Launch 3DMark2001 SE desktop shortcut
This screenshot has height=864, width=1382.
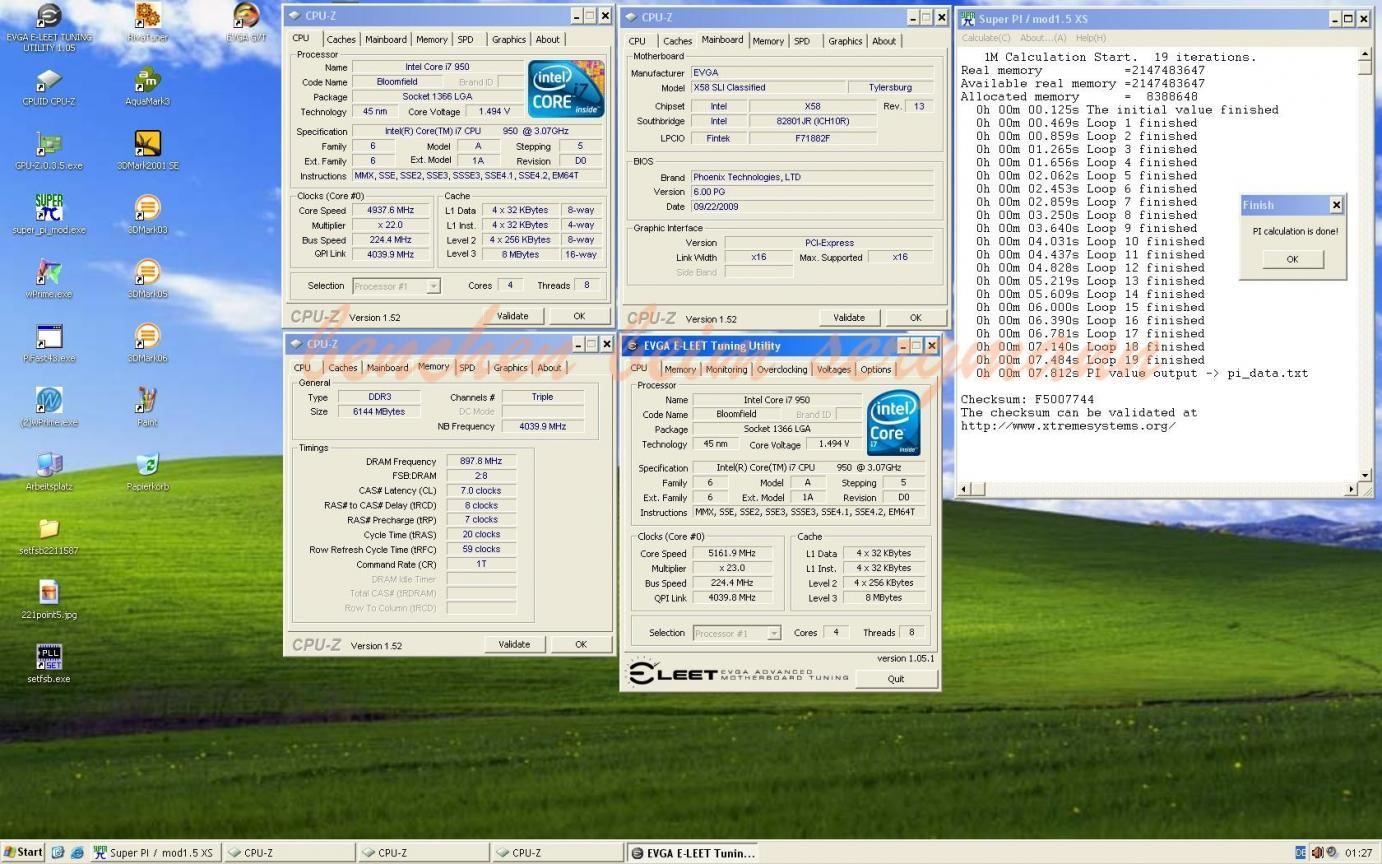[x=147, y=151]
